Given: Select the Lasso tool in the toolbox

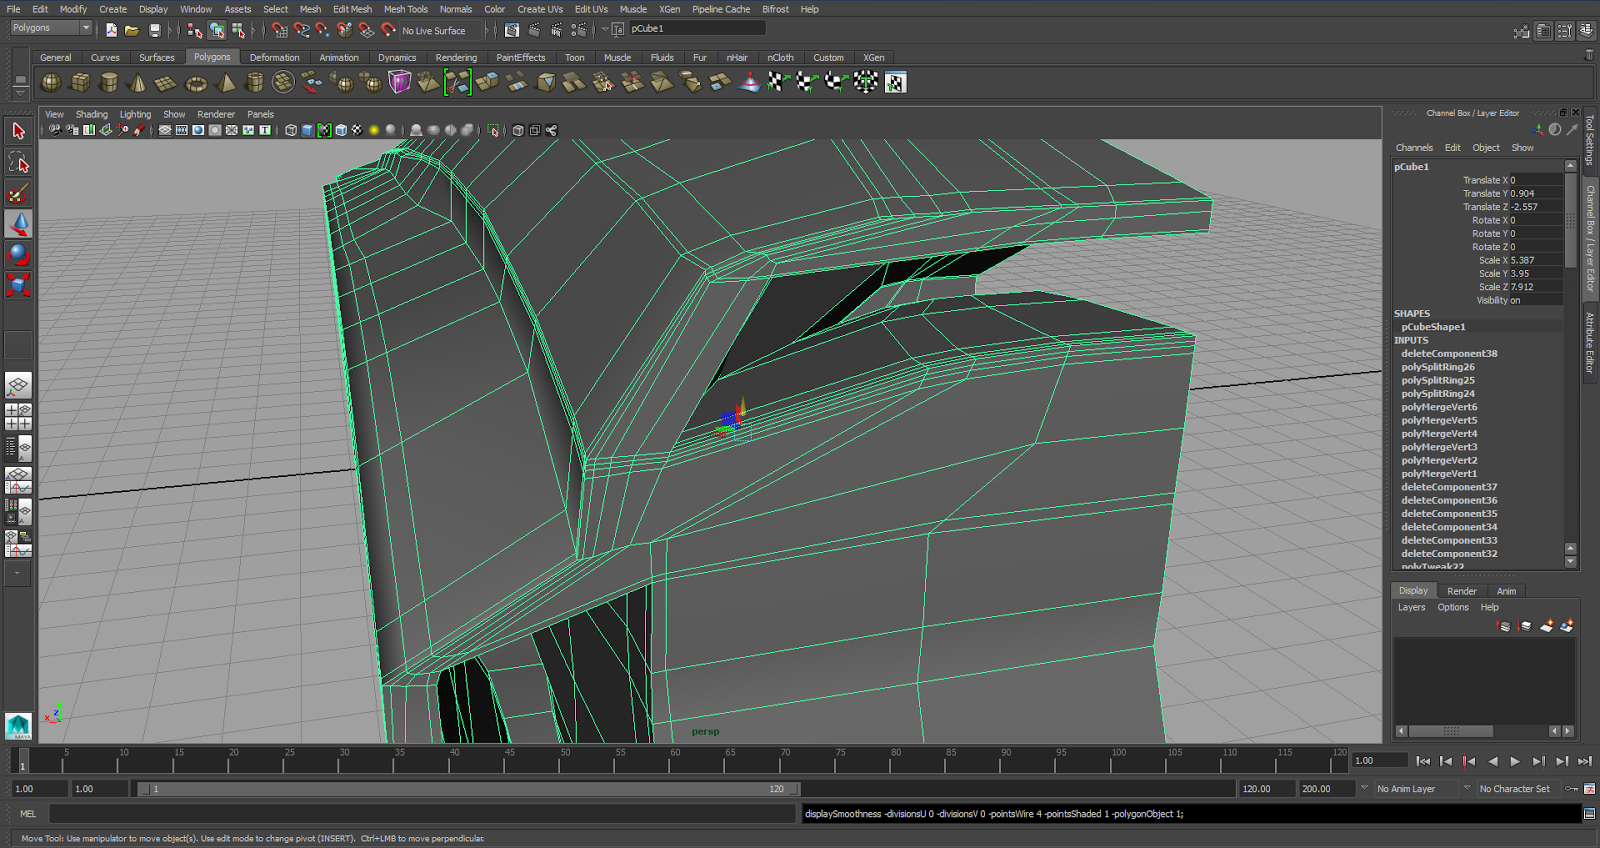Looking at the screenshot, I should (x=18, y=162).
